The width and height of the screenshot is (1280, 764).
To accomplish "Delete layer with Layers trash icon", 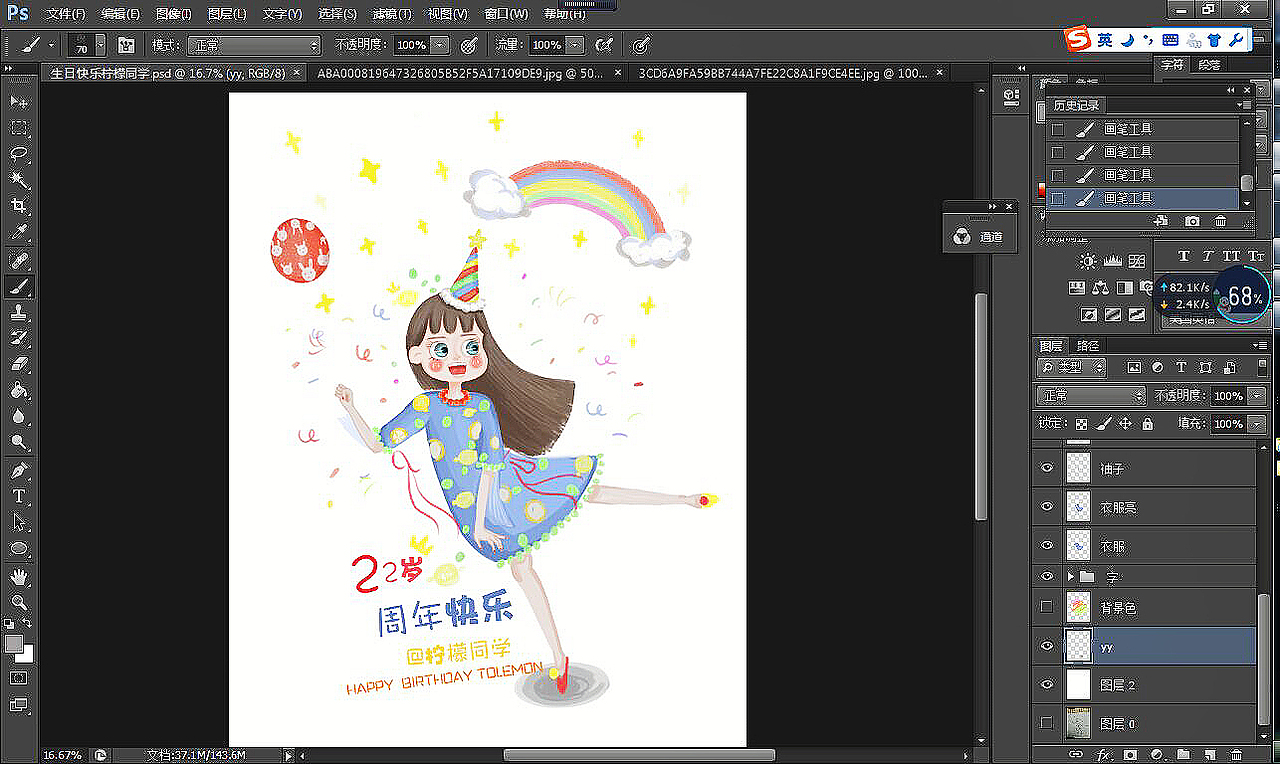I will [1236, 754].
